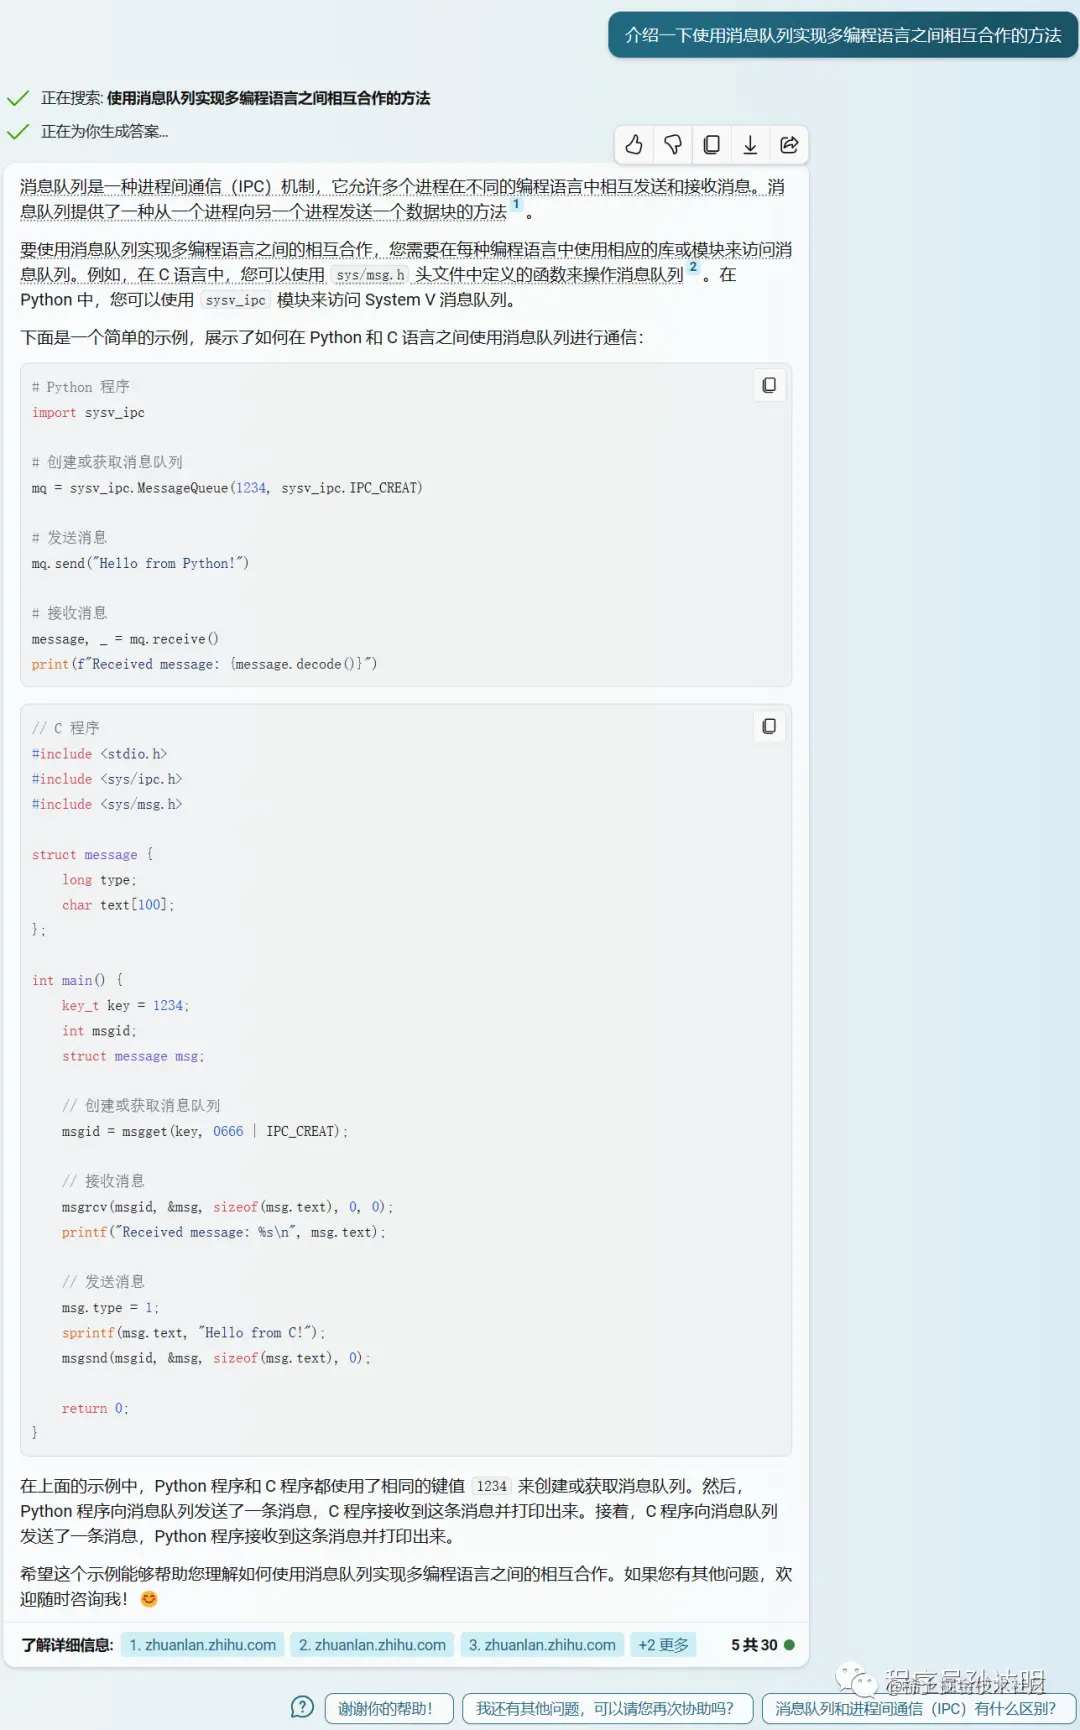Click the 'message, _ = mq.receive()' line
The image size is (1080, 1730).
(125, 639)
